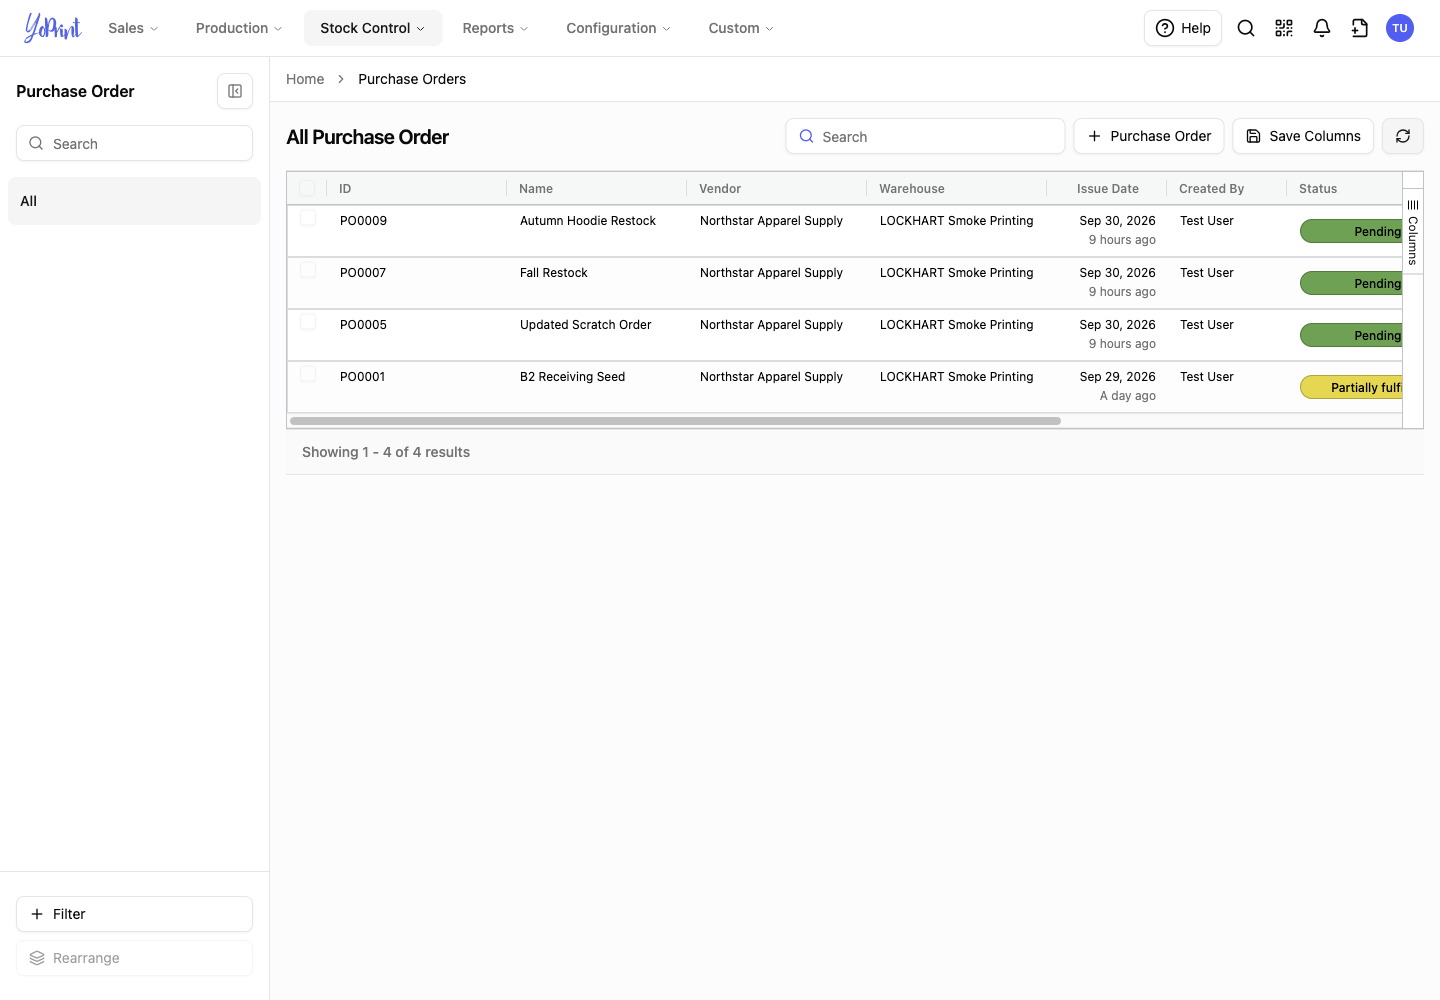Viewport: 1440px width, 1000px height.
Task: Click the Partially fulfilled status badge
Action: [1351, 387]
